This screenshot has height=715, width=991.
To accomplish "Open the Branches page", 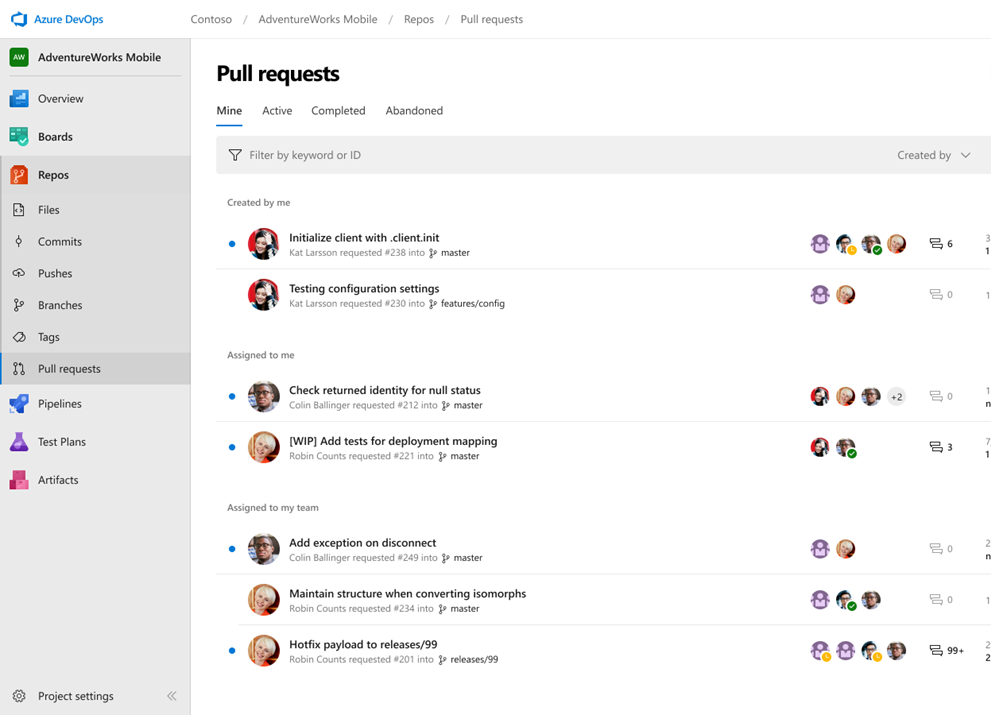I will point(62,304).
